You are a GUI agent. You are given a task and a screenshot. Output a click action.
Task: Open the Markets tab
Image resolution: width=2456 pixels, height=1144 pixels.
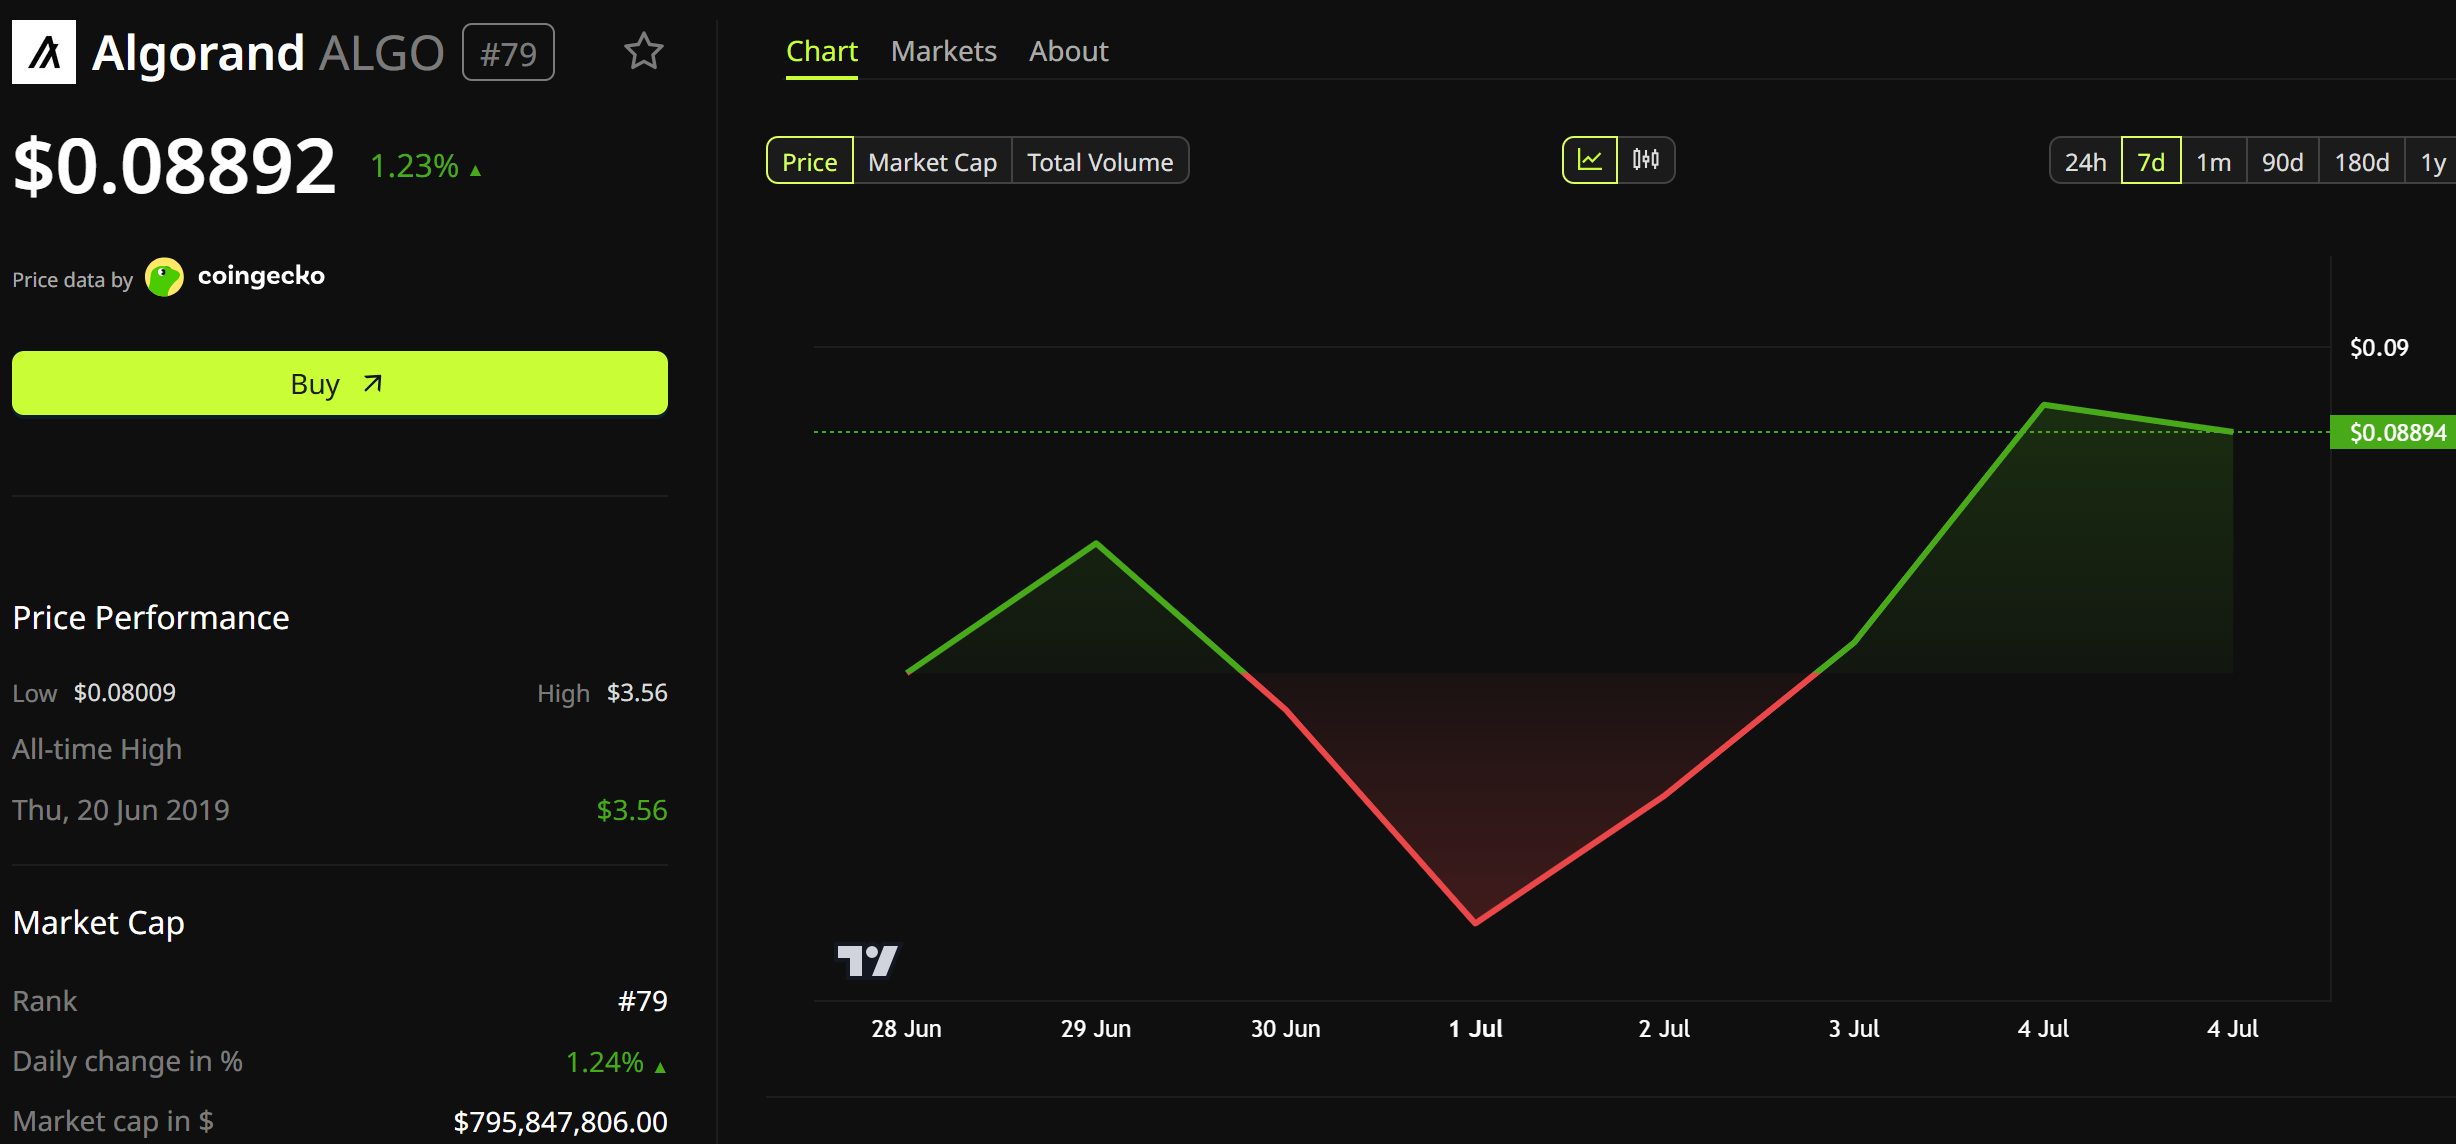pos(944,51)
